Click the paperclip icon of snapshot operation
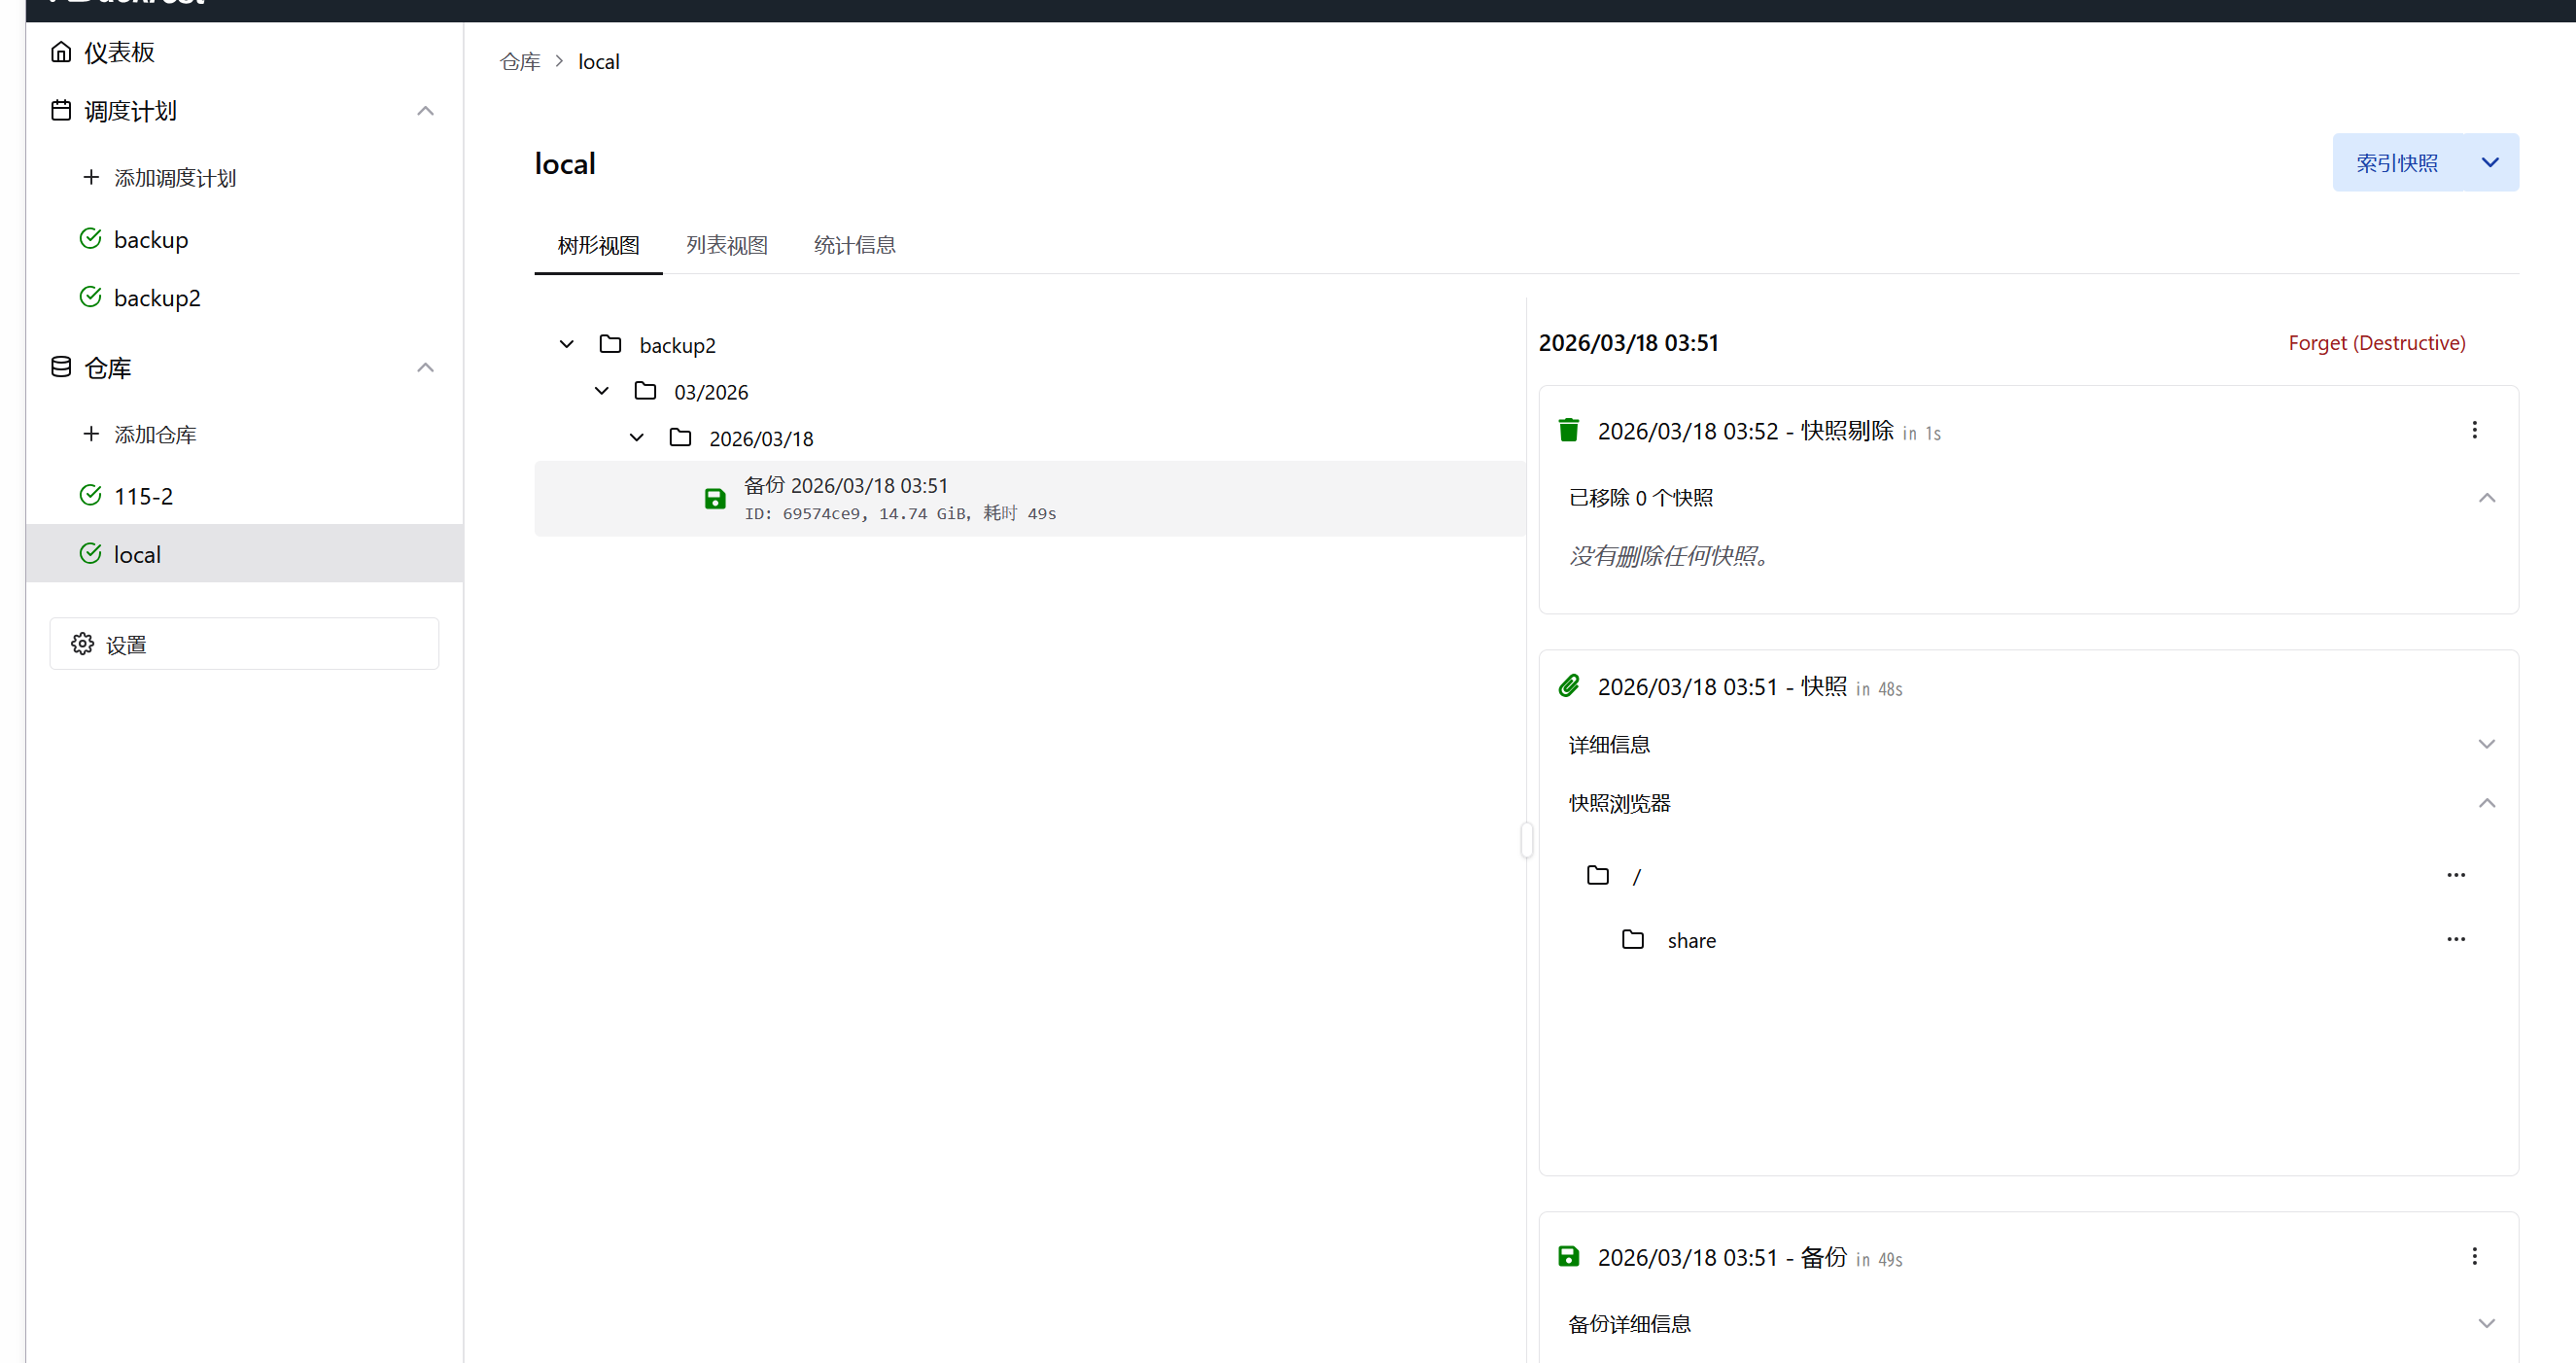 (x=1568, y=686)
